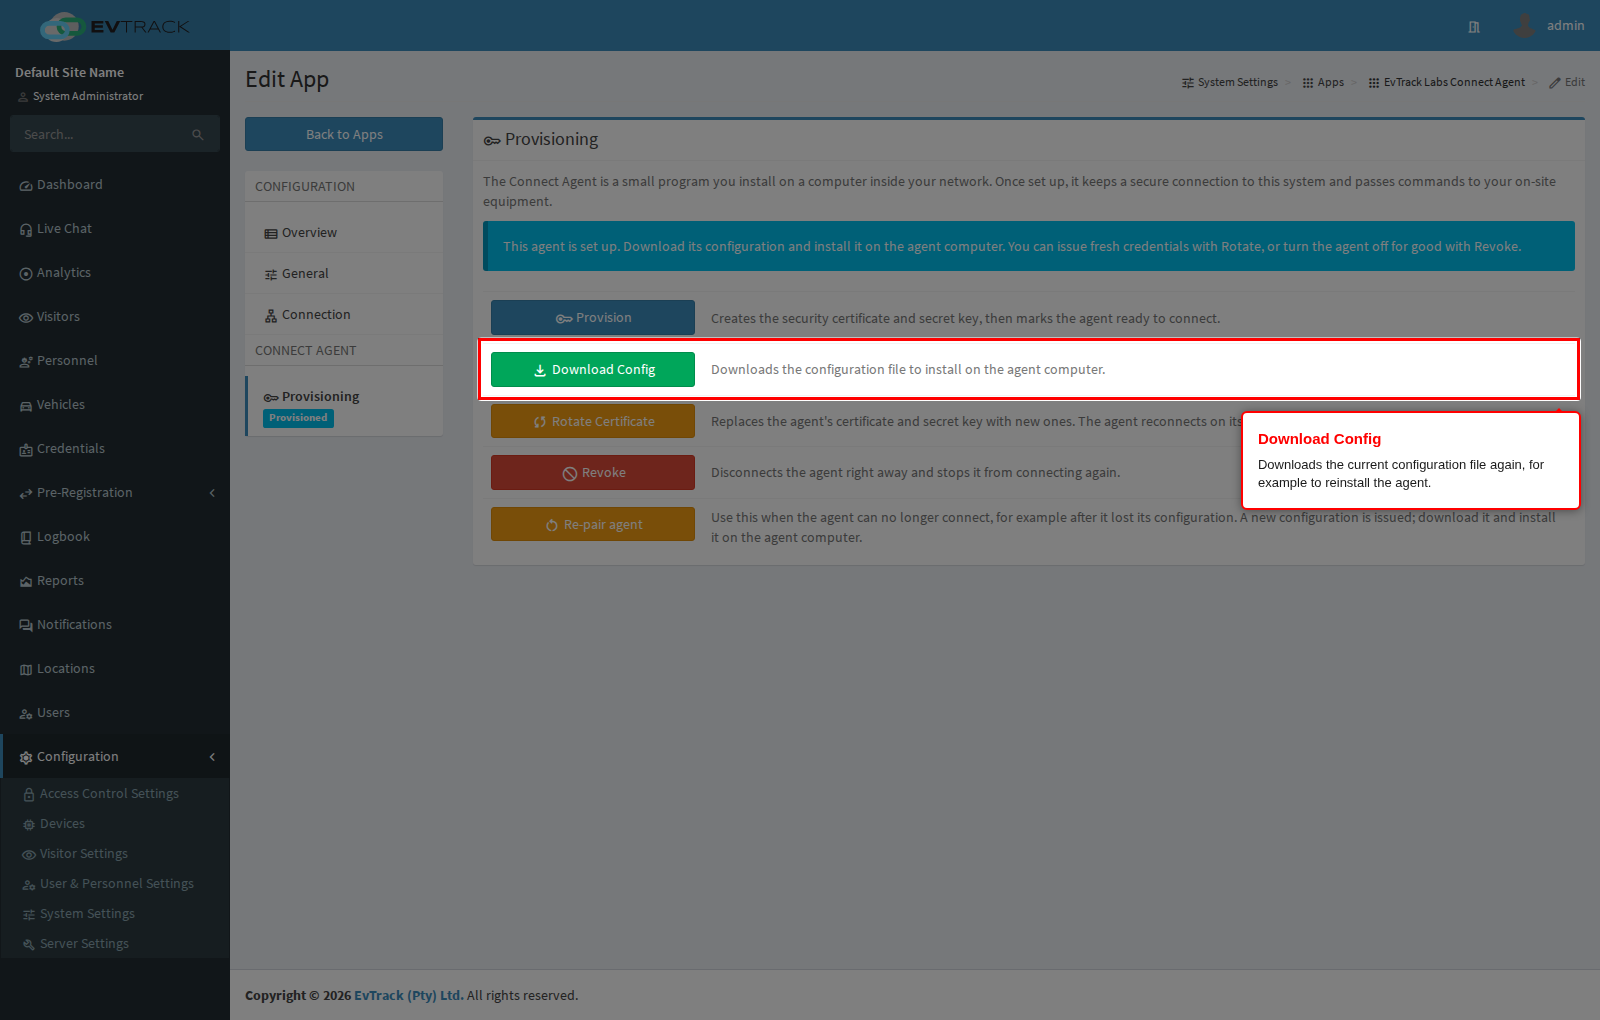Click the Live Chat headset icon
Viewport: 1600px width, 1020px height.
coord(26,230)
